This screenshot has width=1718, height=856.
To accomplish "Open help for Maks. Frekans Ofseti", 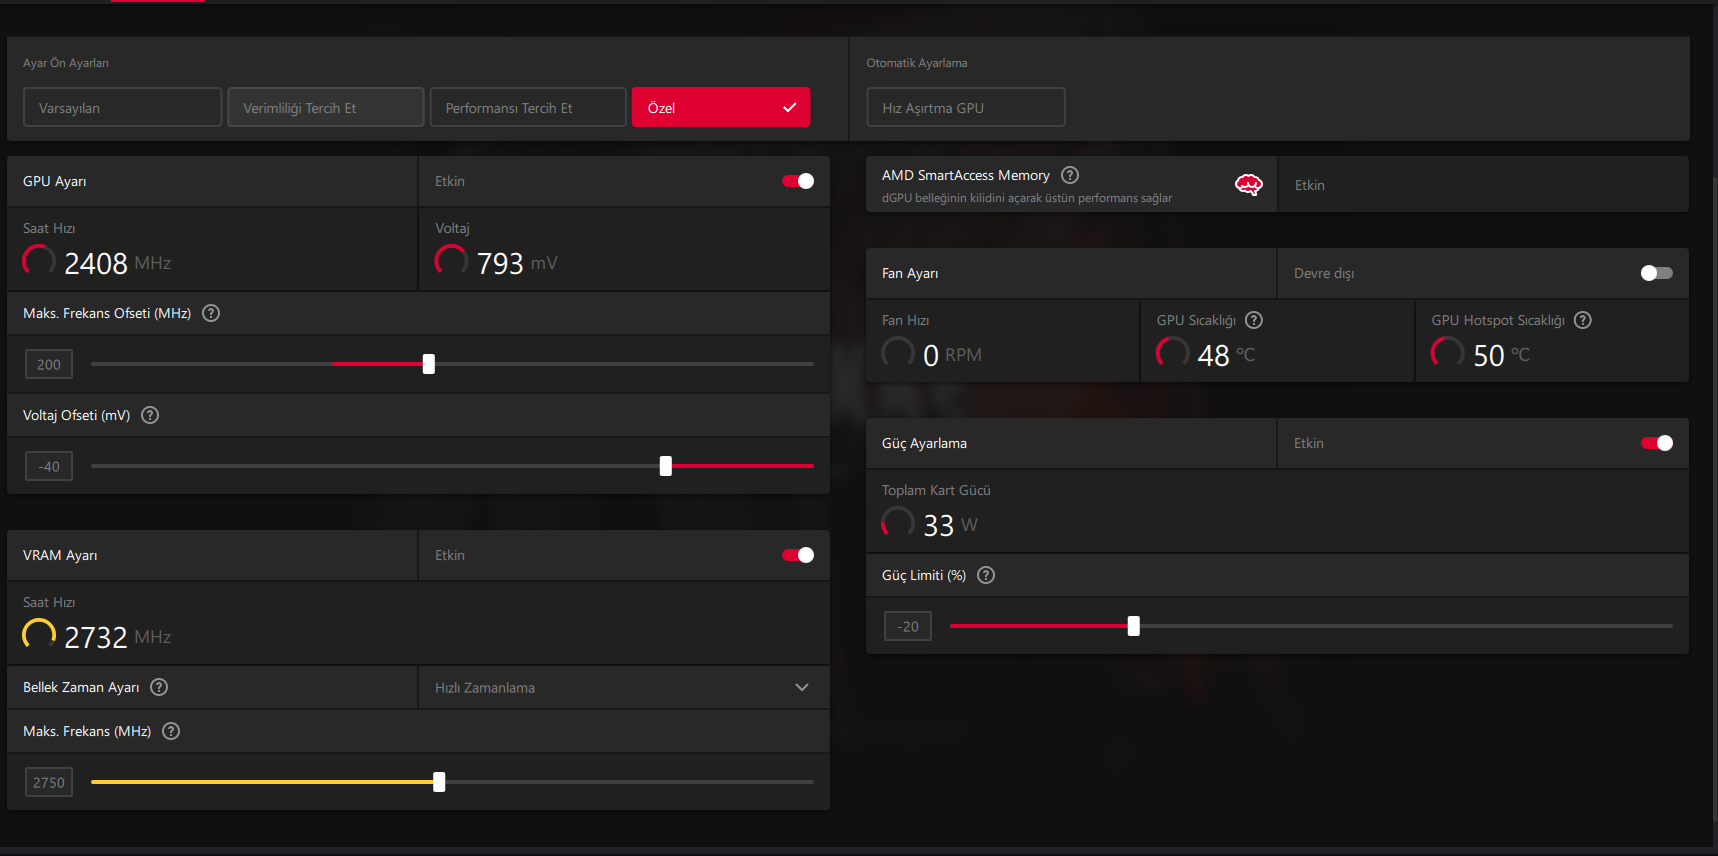I will coord(211,313).
